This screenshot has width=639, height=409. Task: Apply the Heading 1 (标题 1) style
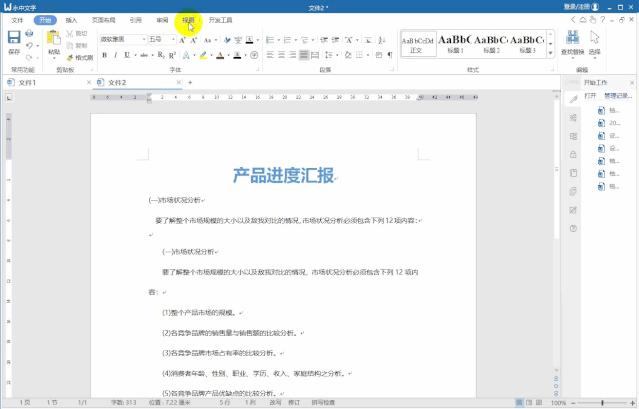click(455, 44)
